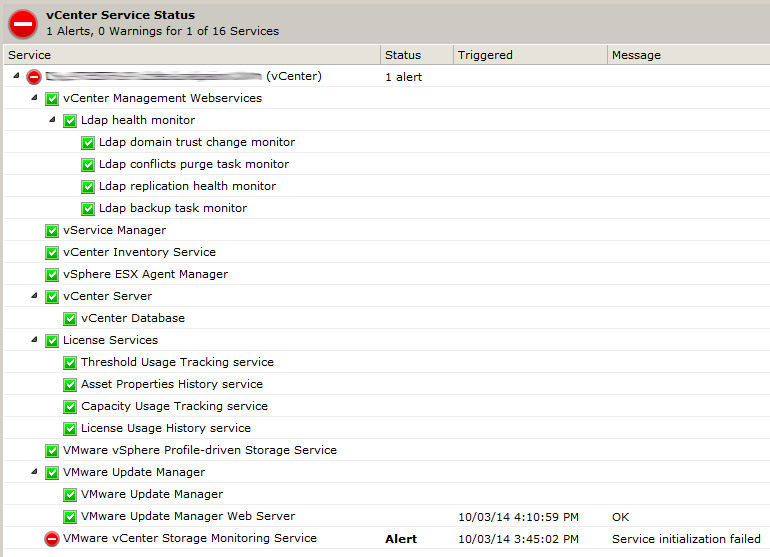Screen dimensions: 770x557
Task: Click green icon for Ldap backup task monitor
Action: [88, 209]
